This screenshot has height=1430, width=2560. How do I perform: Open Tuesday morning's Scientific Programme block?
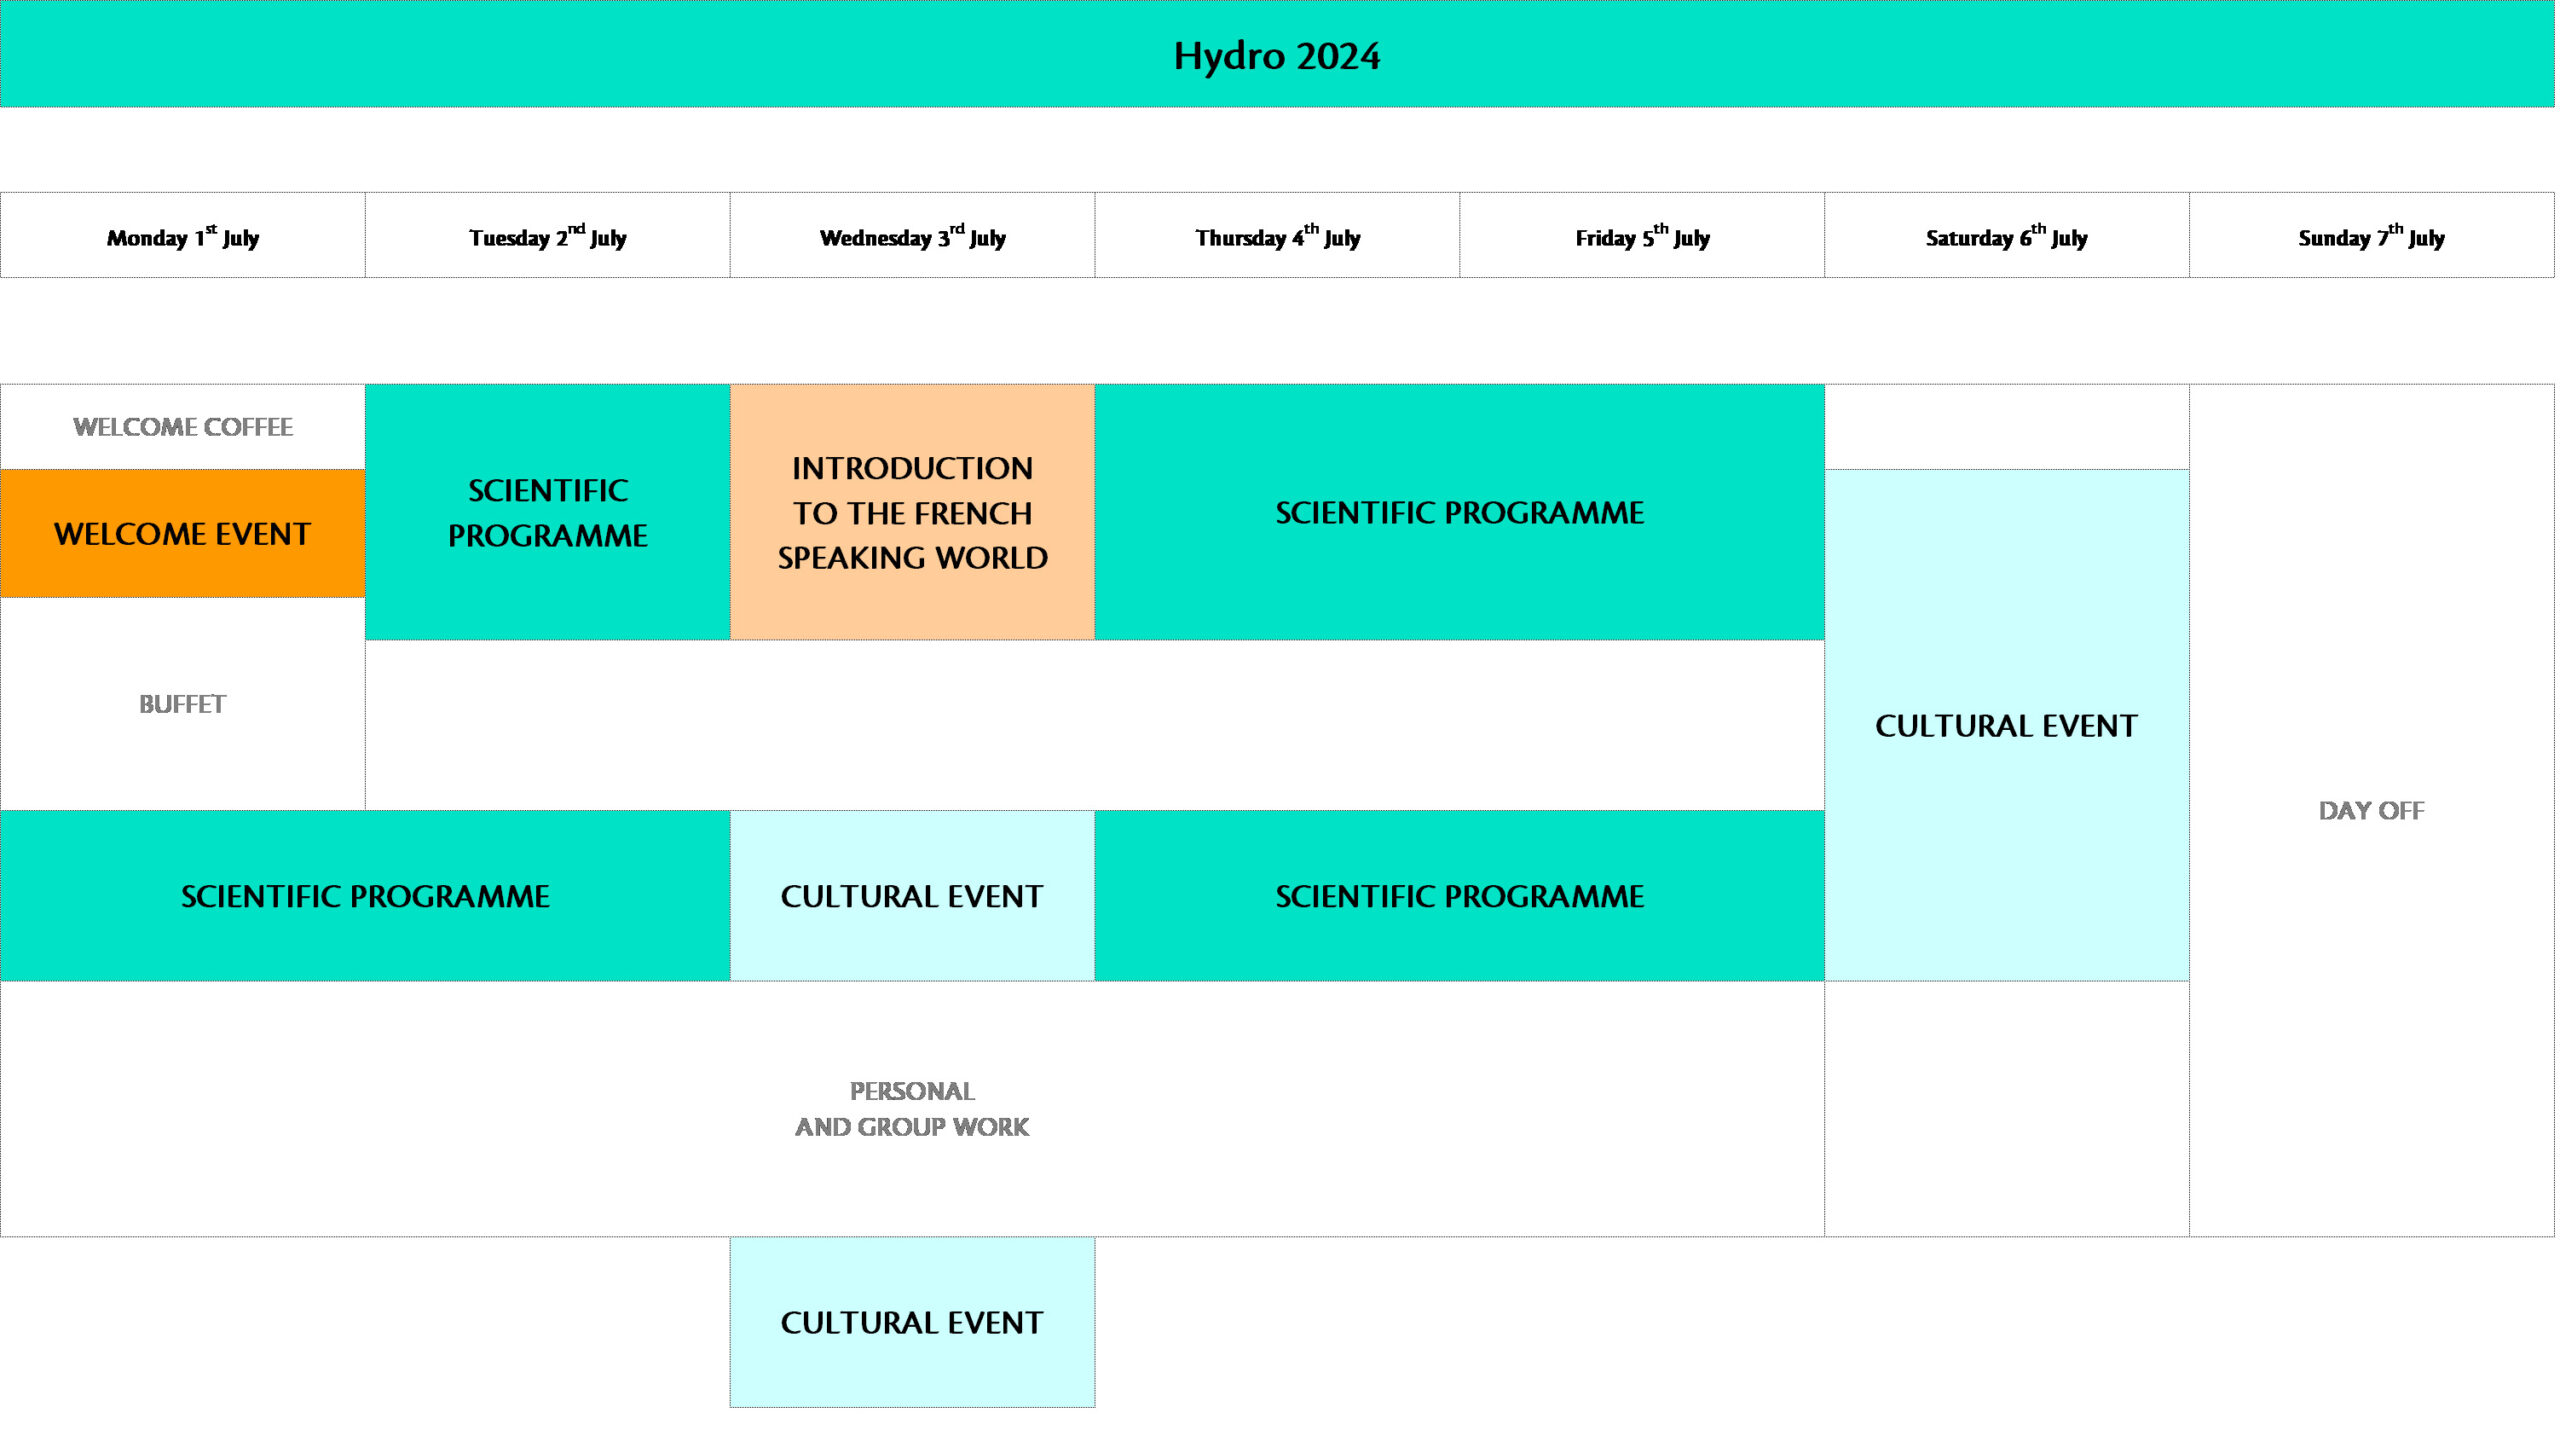[x=548, y=512]
